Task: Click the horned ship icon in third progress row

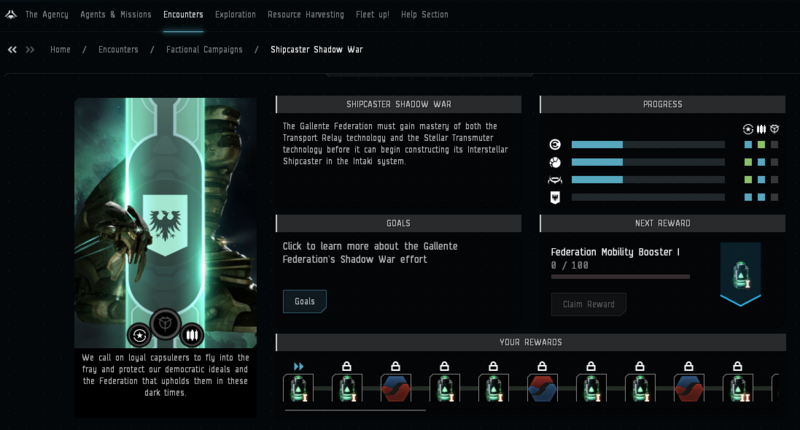Action: point(555,180)
